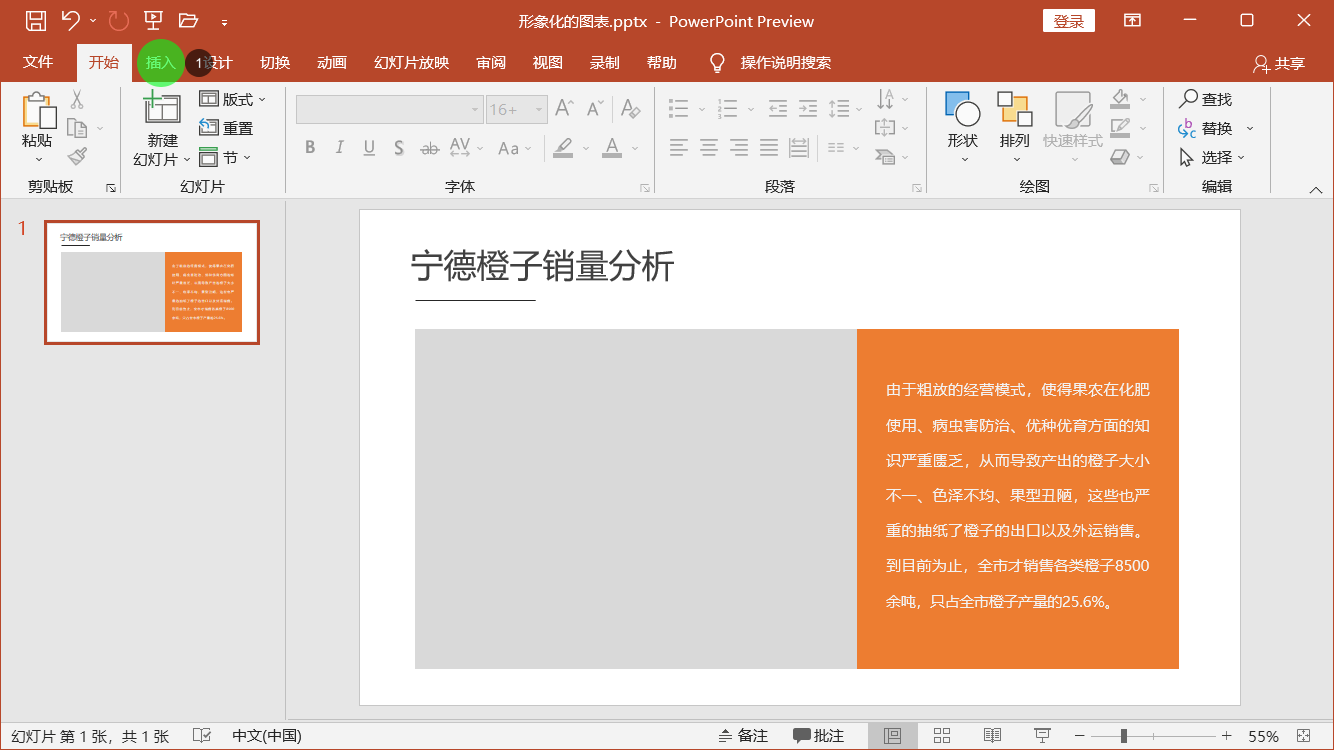Switch to Normal view in the status bar

(893, 736)
